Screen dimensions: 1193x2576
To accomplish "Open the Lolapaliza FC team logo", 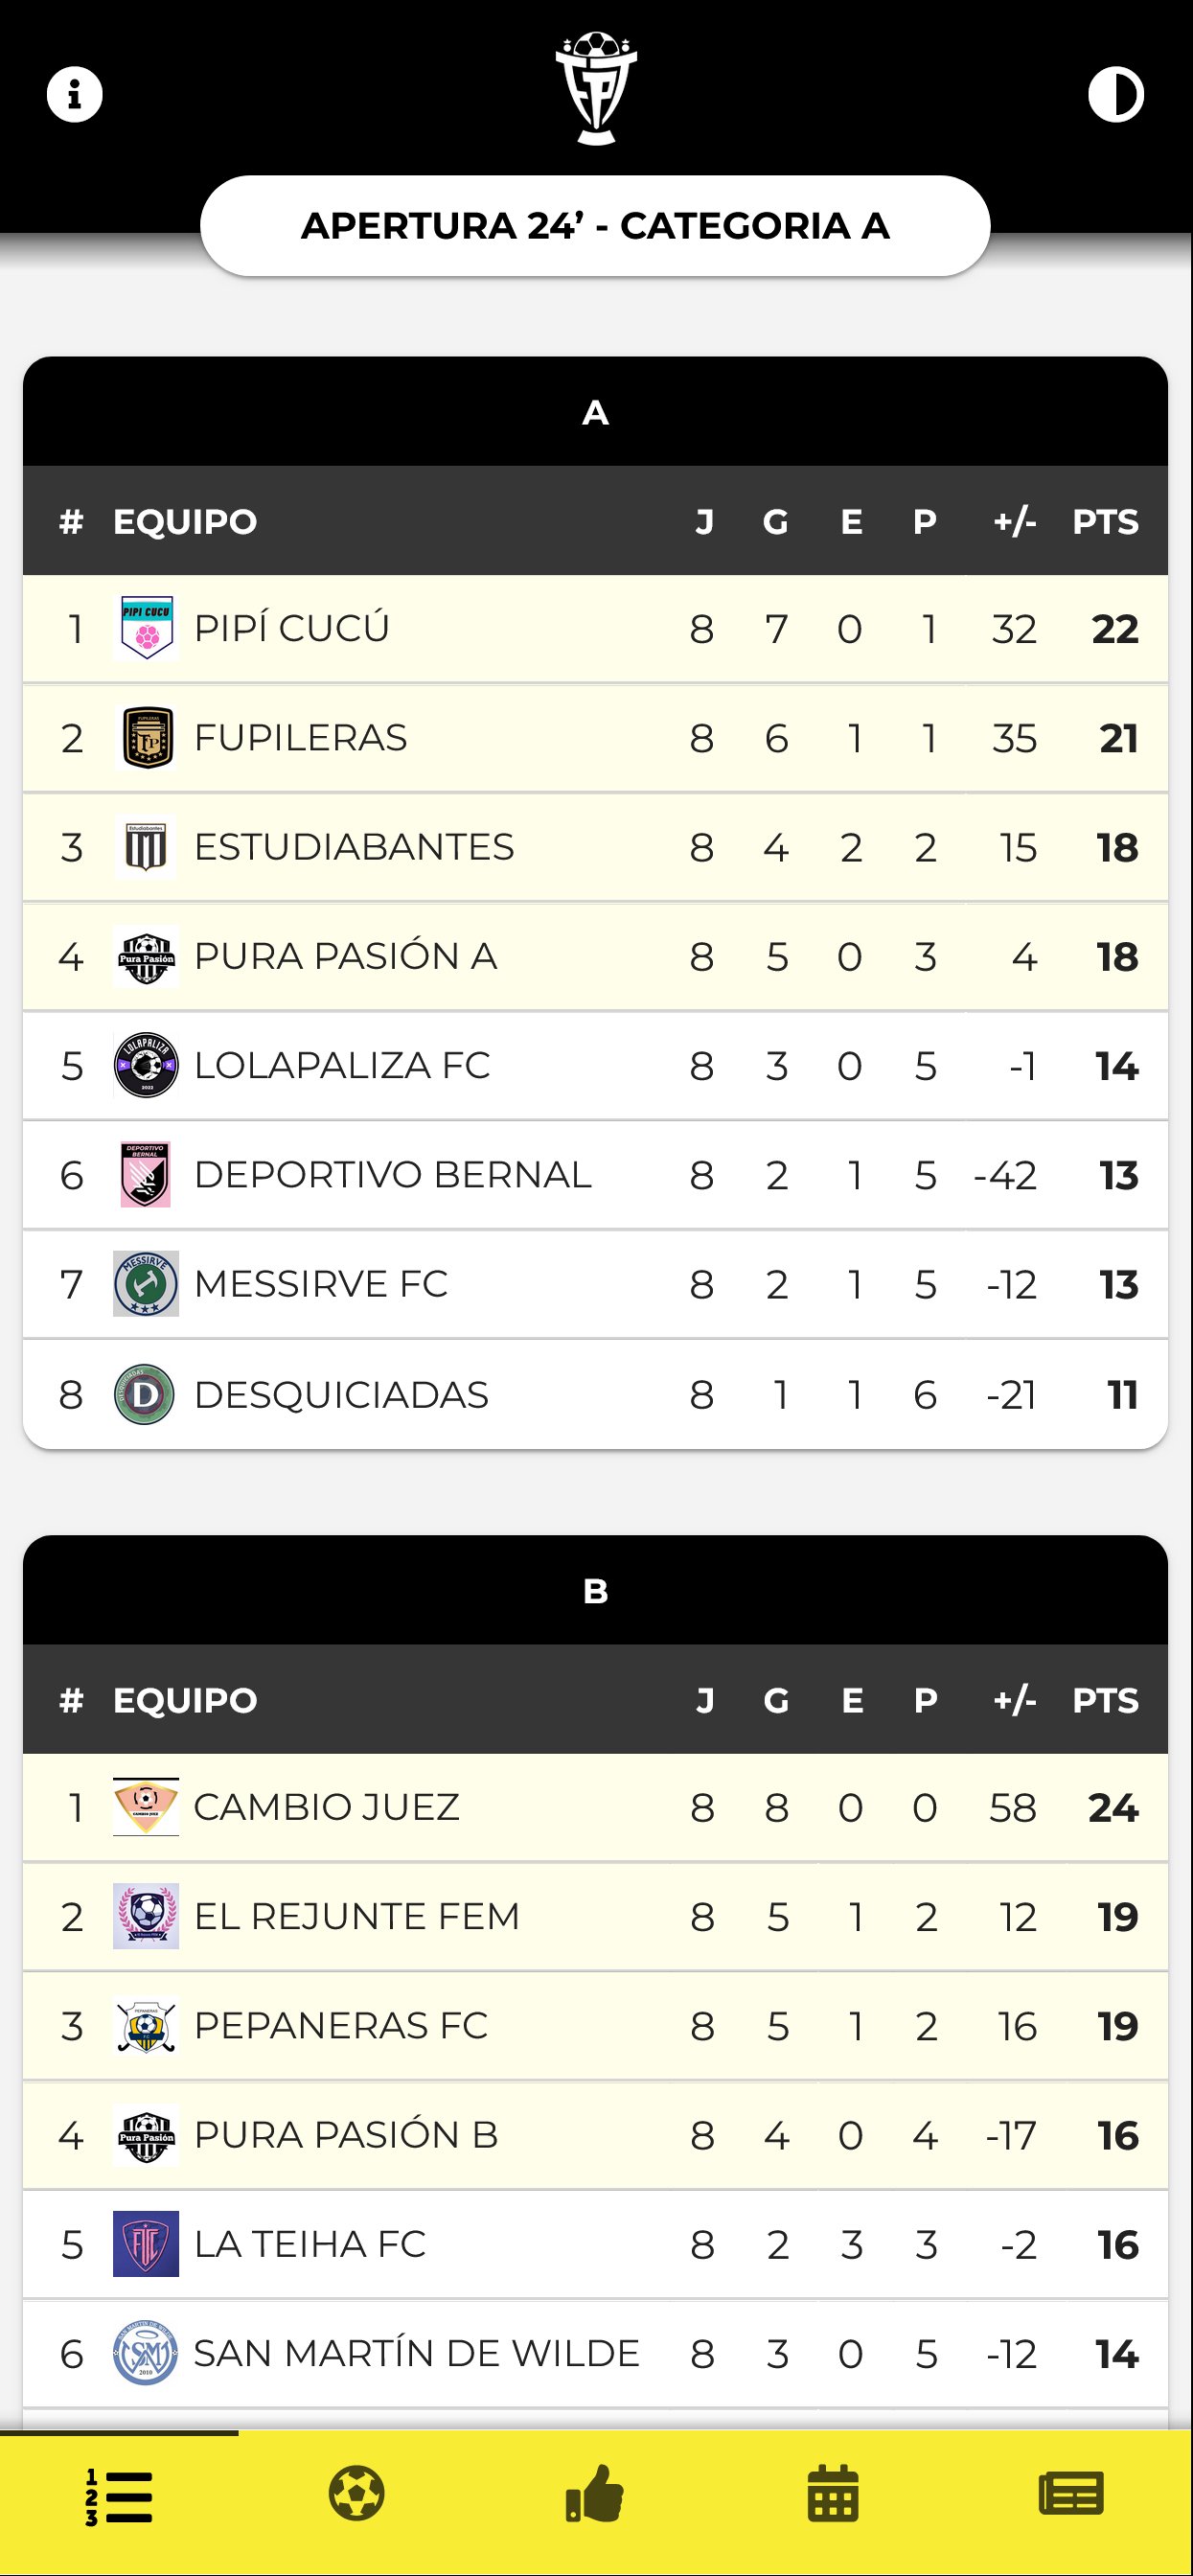I will point(146,1065).
